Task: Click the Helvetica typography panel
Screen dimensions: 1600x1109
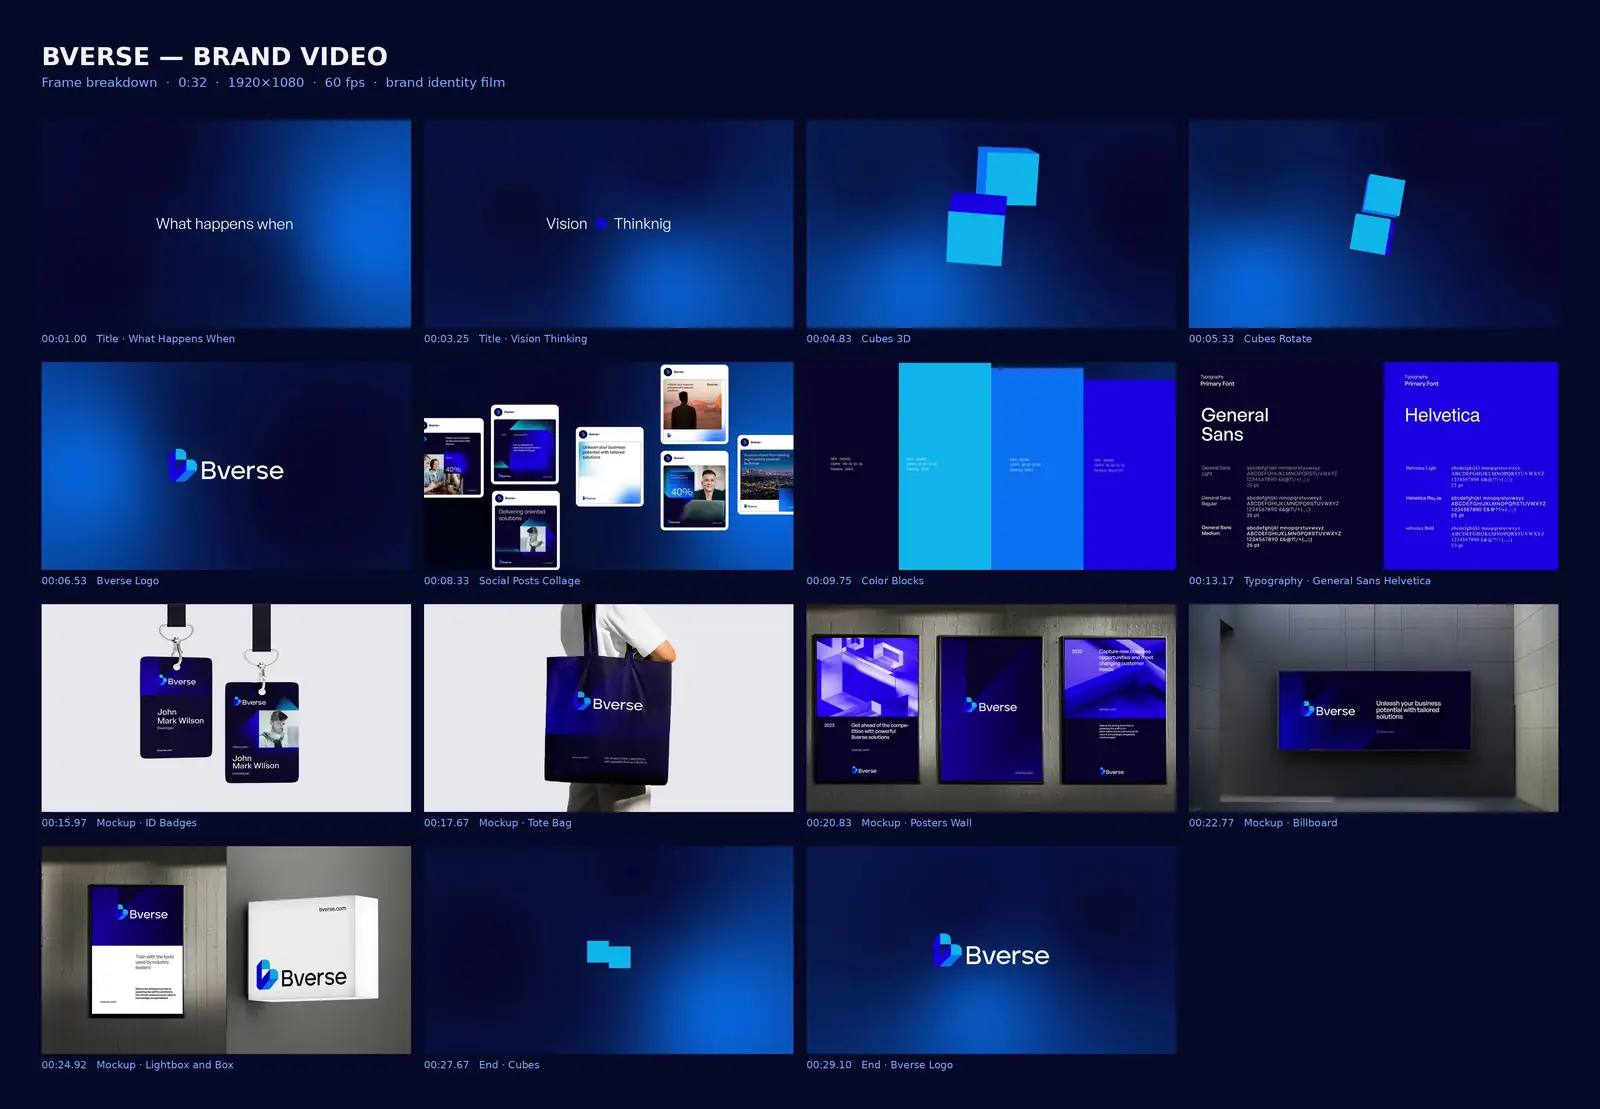Action: click(1471, 466)
